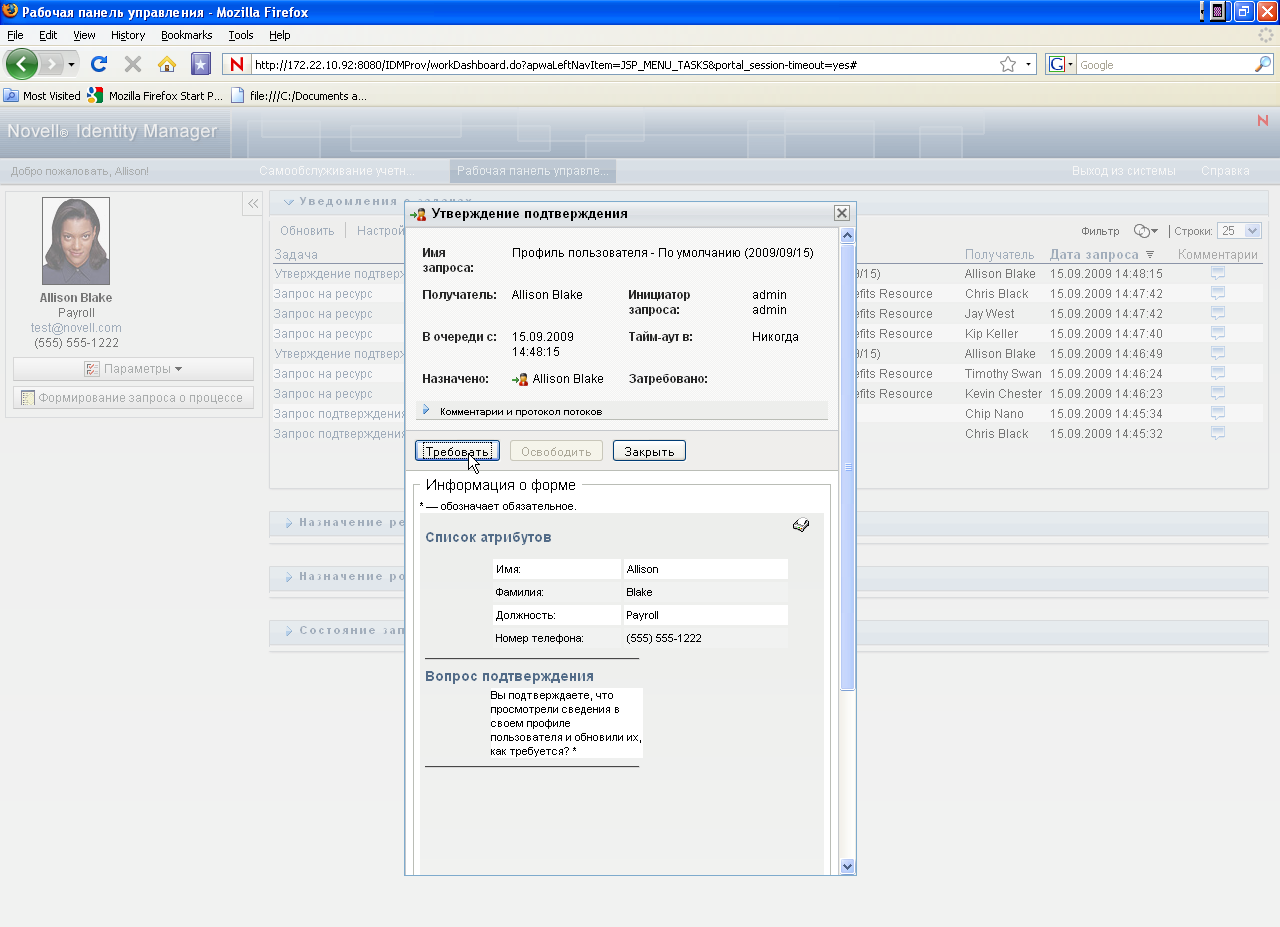This screenshot has width=1280, height=927.
Task: Collapse left panel with double-arrow icon
Action: coord(253,203)
